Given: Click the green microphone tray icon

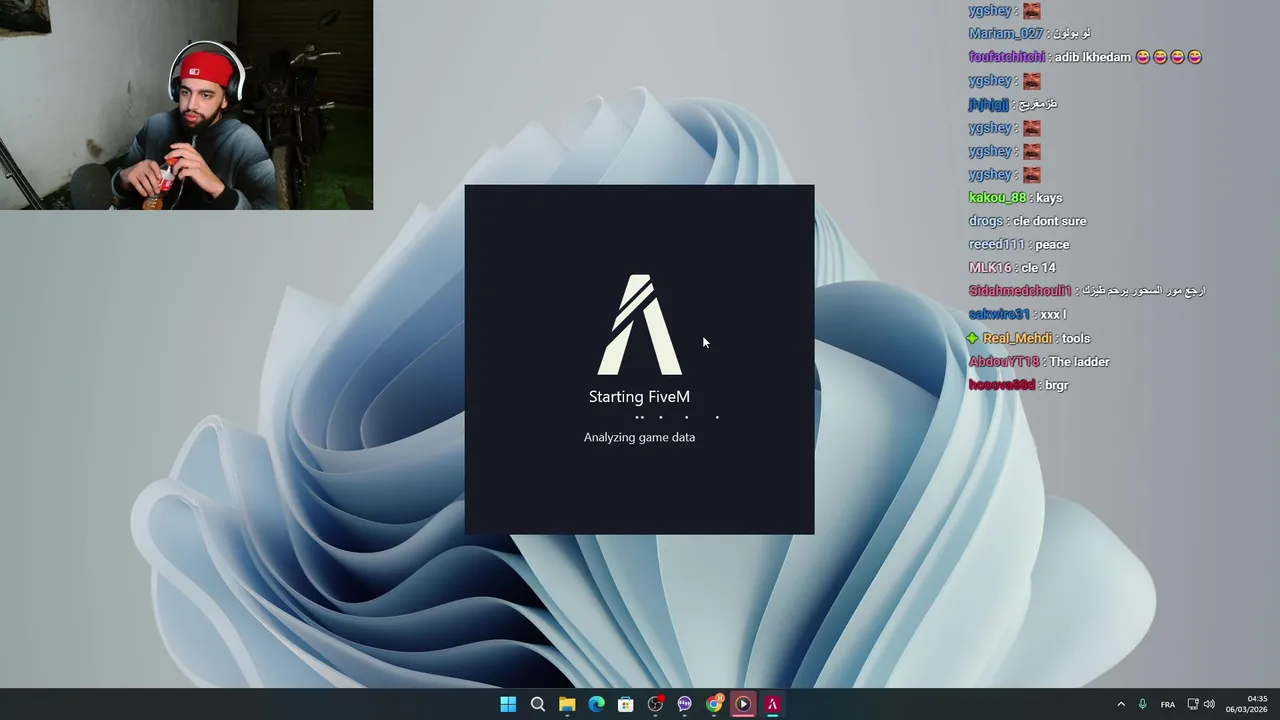Looking at the screenshot, I should click(1142, 704).
